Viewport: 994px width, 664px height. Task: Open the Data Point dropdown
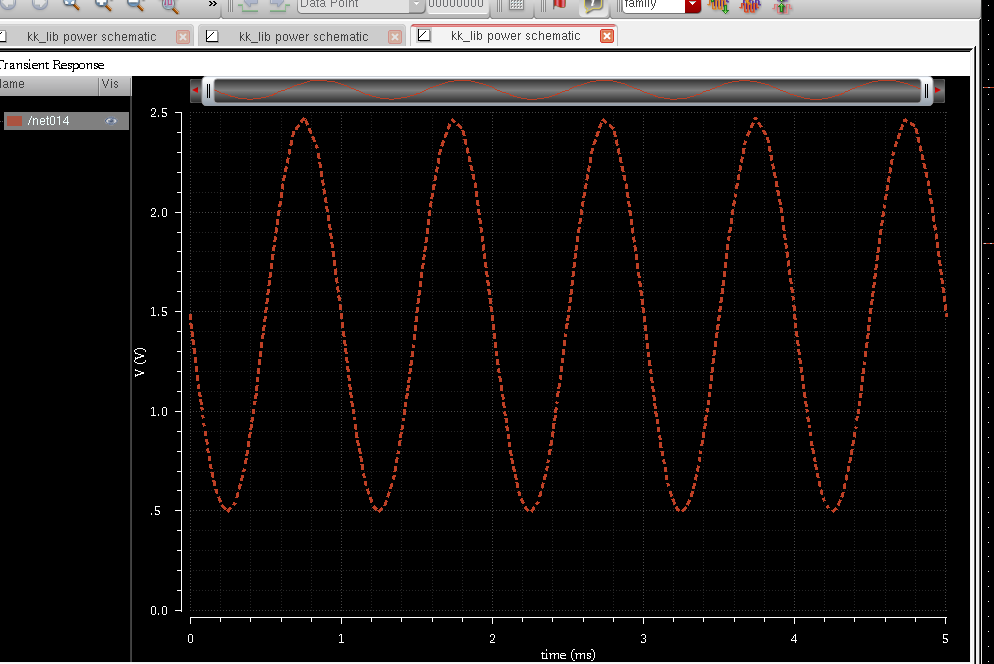[417, 5]
